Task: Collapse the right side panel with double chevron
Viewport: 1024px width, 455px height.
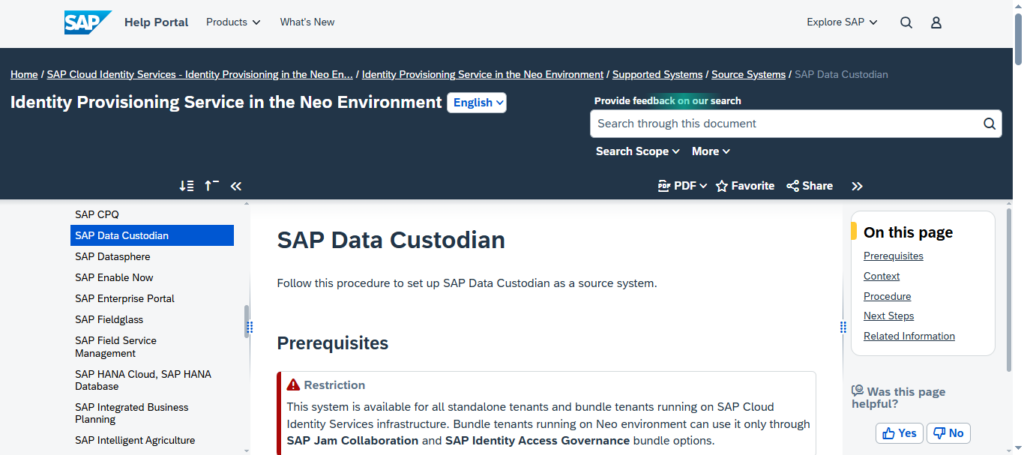Action: (x=857, y=186)
